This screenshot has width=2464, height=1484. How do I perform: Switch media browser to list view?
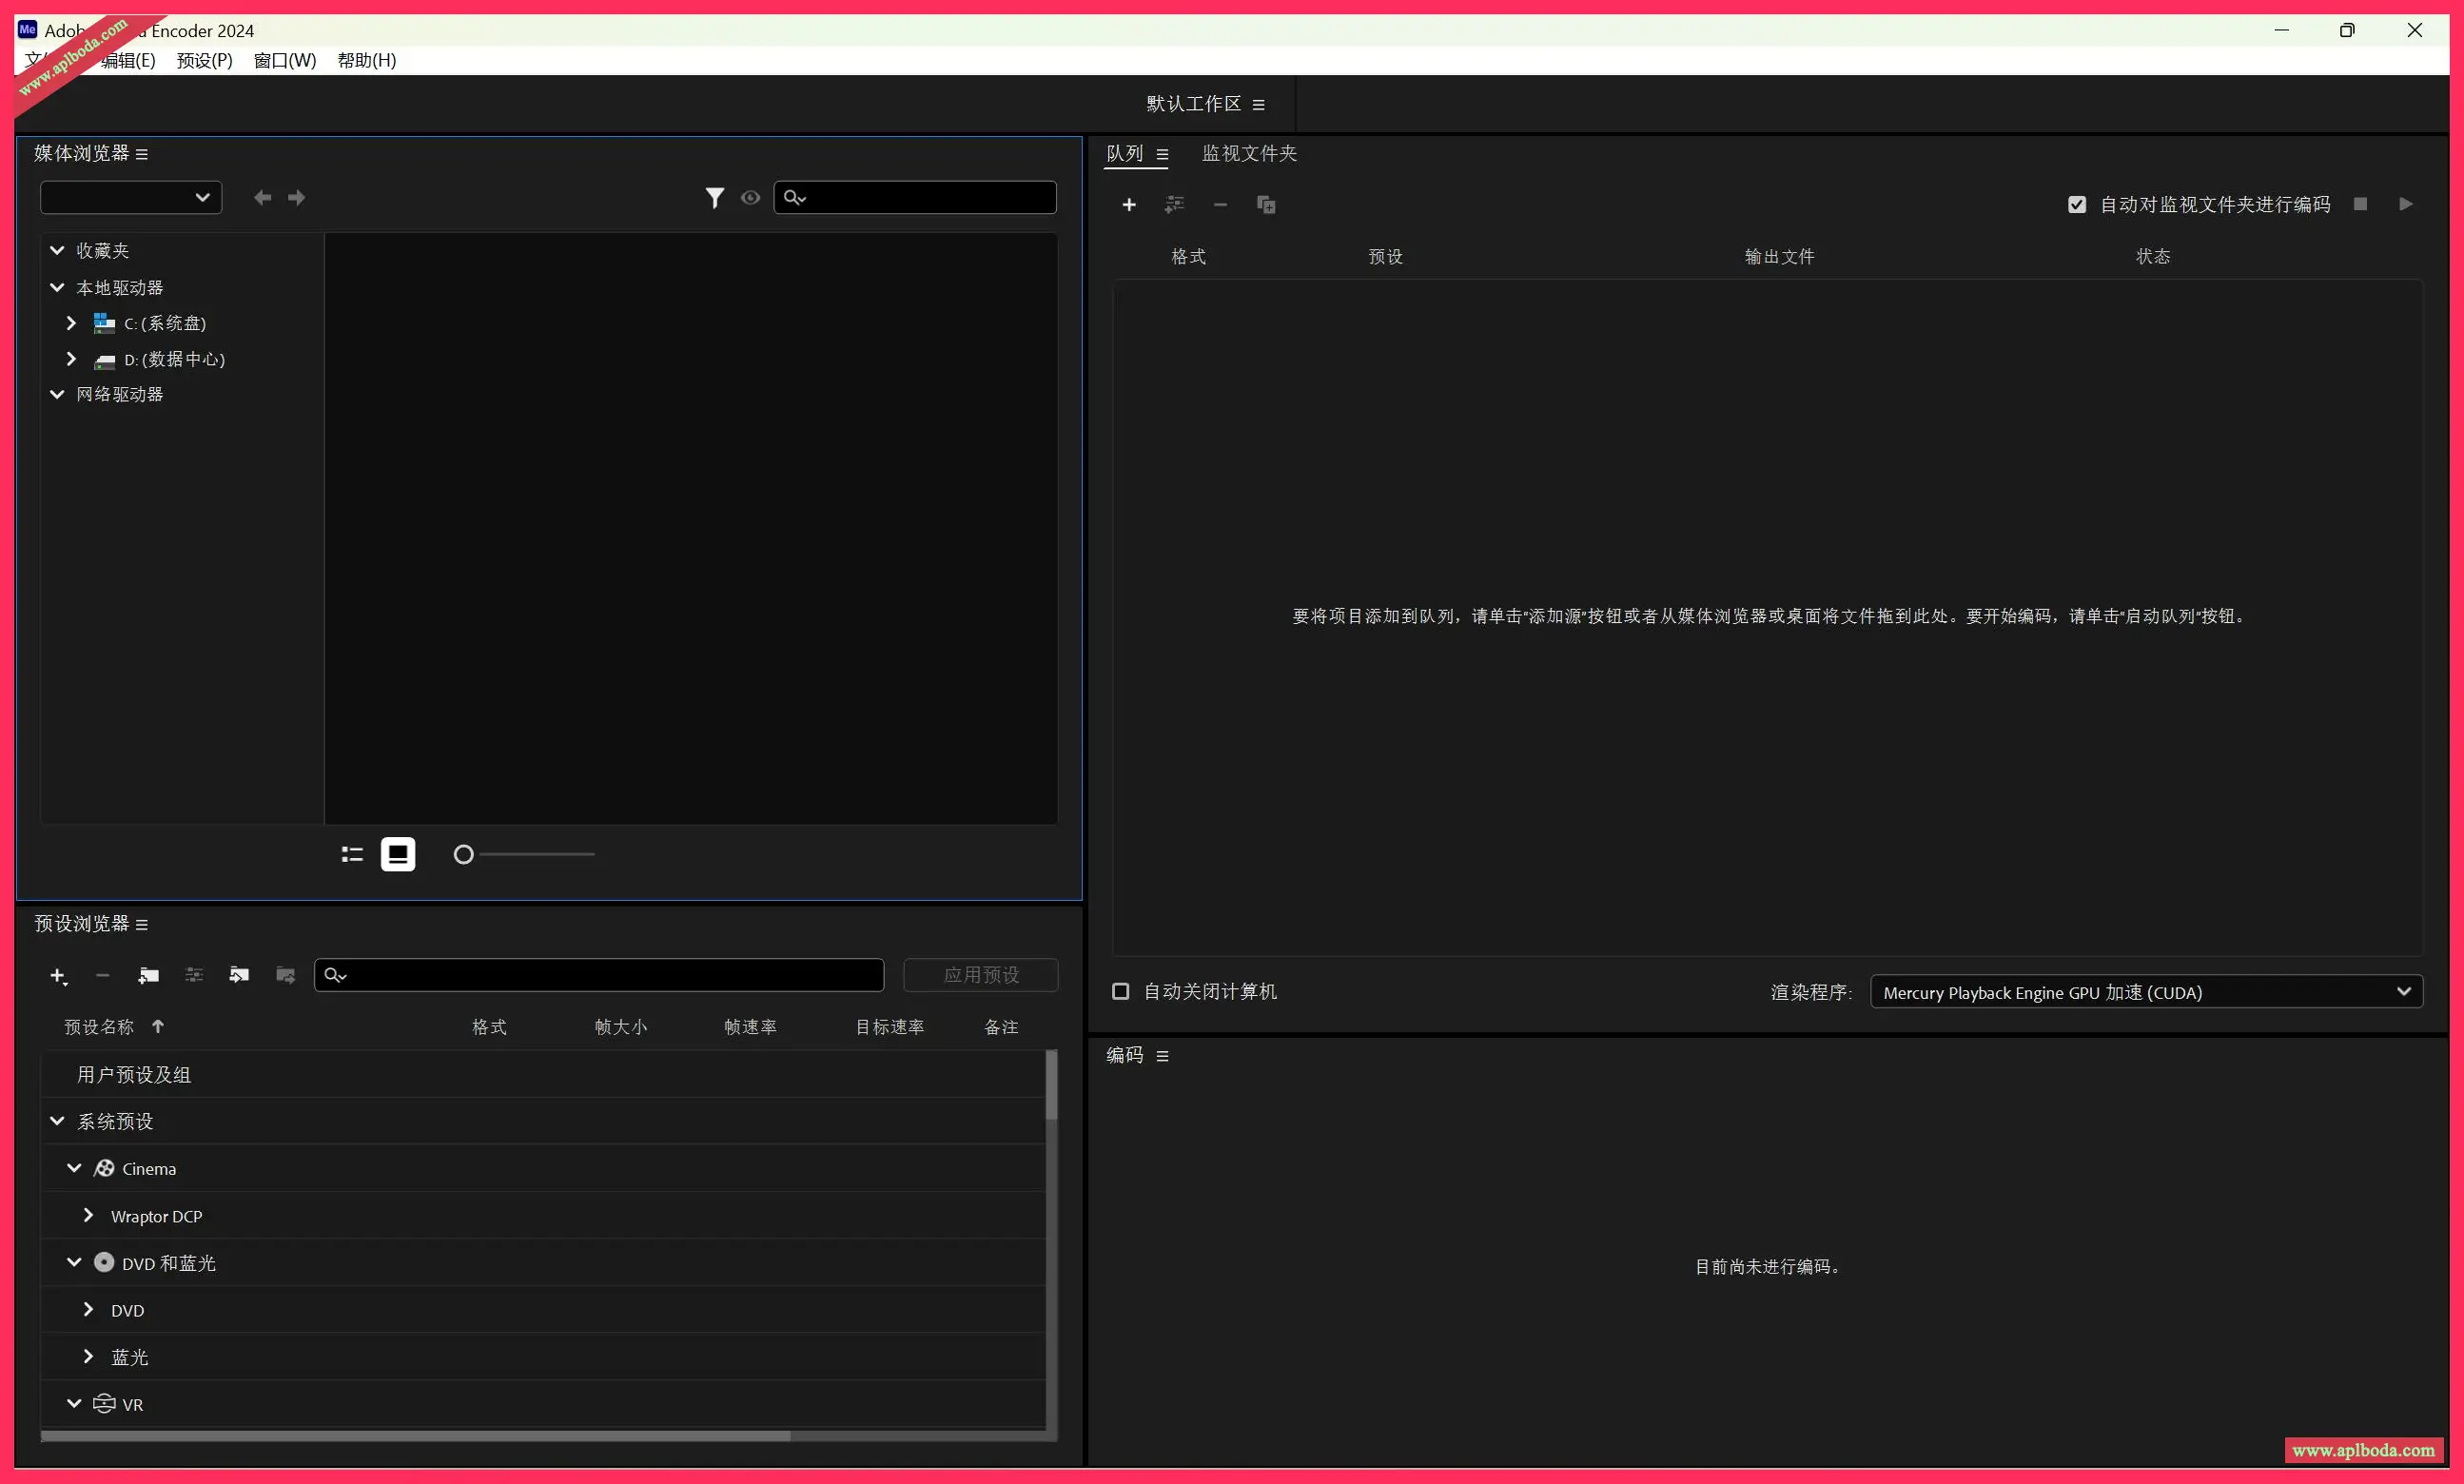352,854
